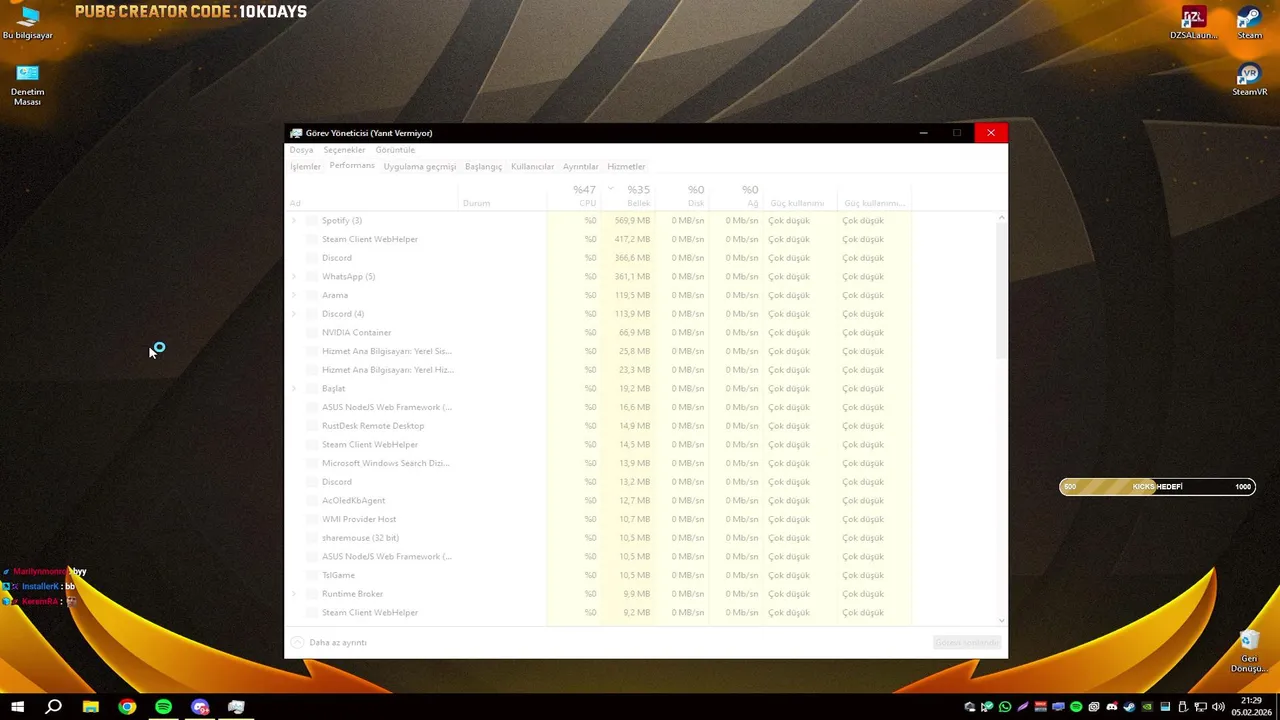Open SteamVR desktop shortcut
The image size is (1280, 720).
point(1249,80)
